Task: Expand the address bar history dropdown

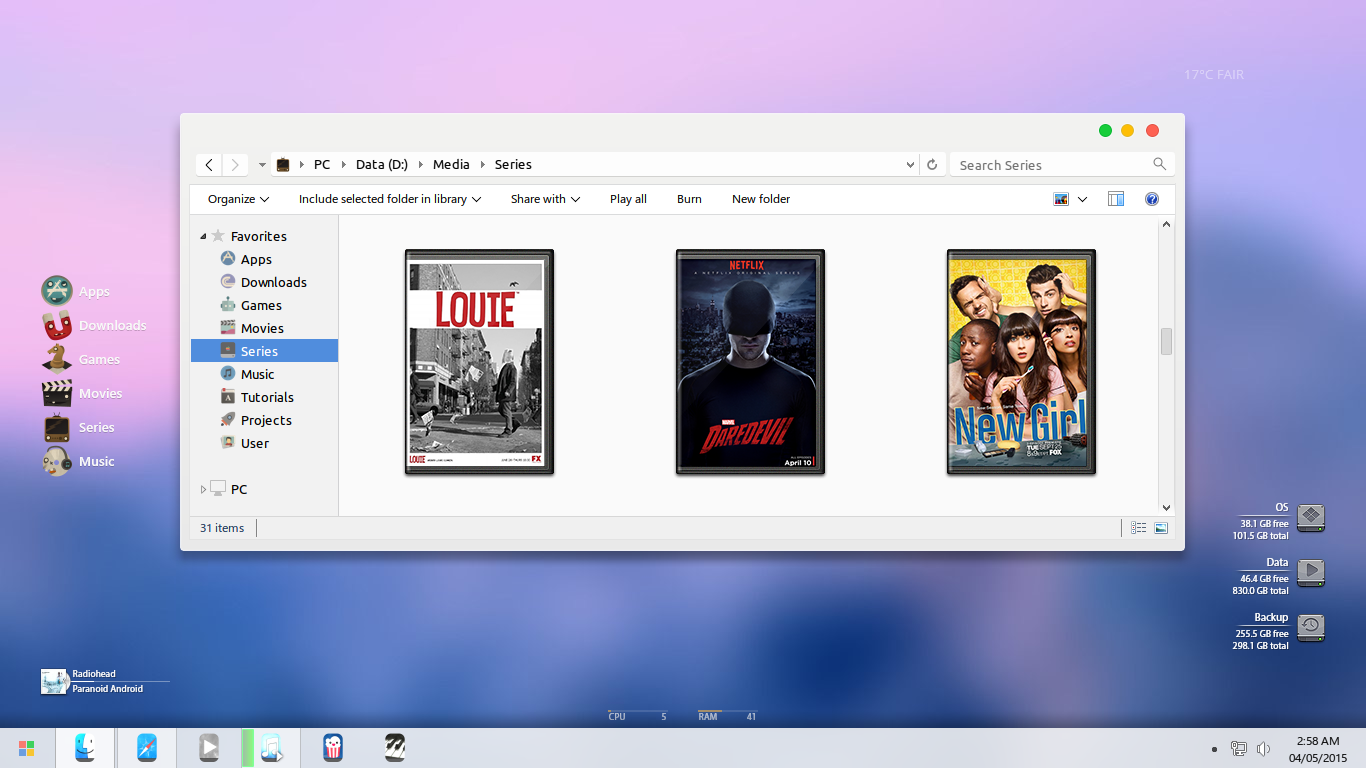Action: 910,165
